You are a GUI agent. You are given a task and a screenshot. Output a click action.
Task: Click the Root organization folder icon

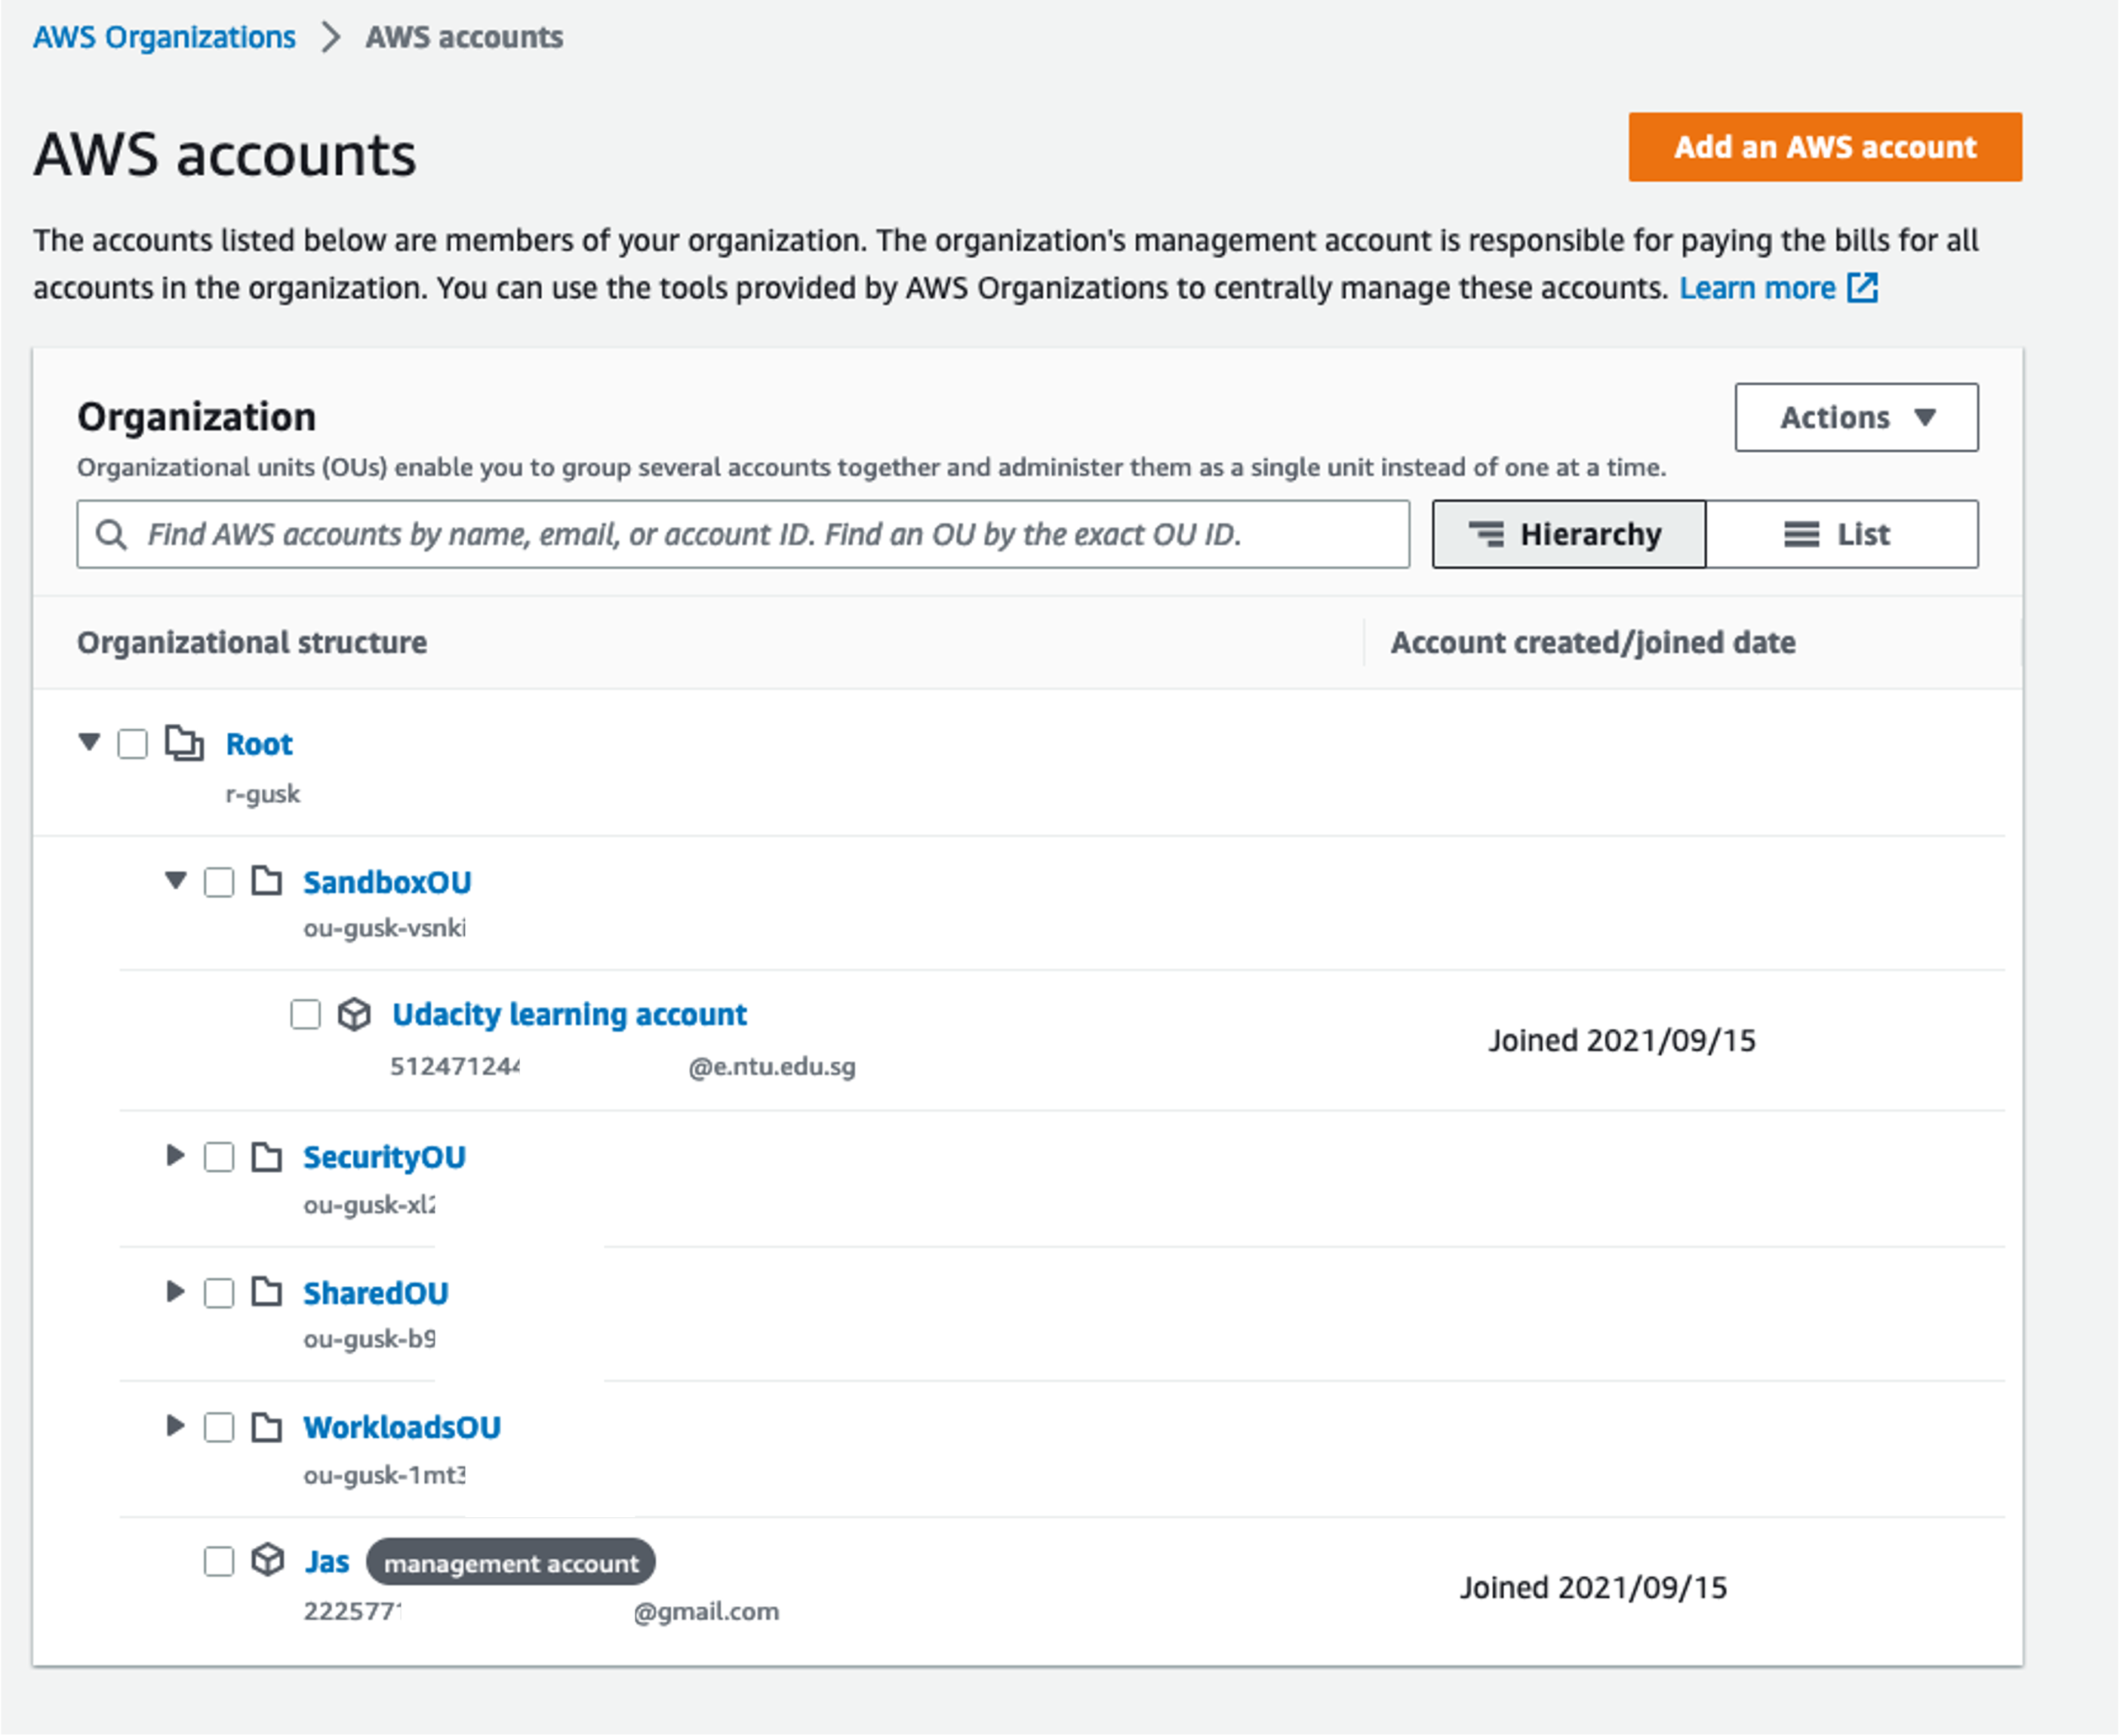pos(184,744)
